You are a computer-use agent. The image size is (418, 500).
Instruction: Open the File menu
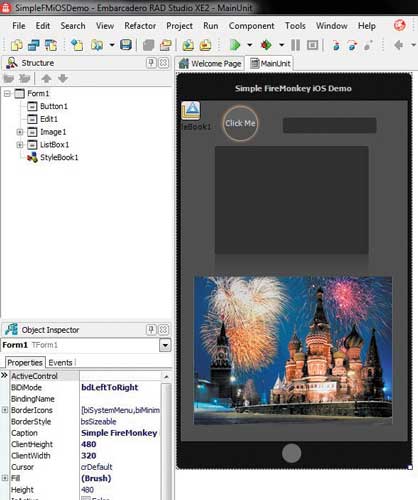pos(19,26)
